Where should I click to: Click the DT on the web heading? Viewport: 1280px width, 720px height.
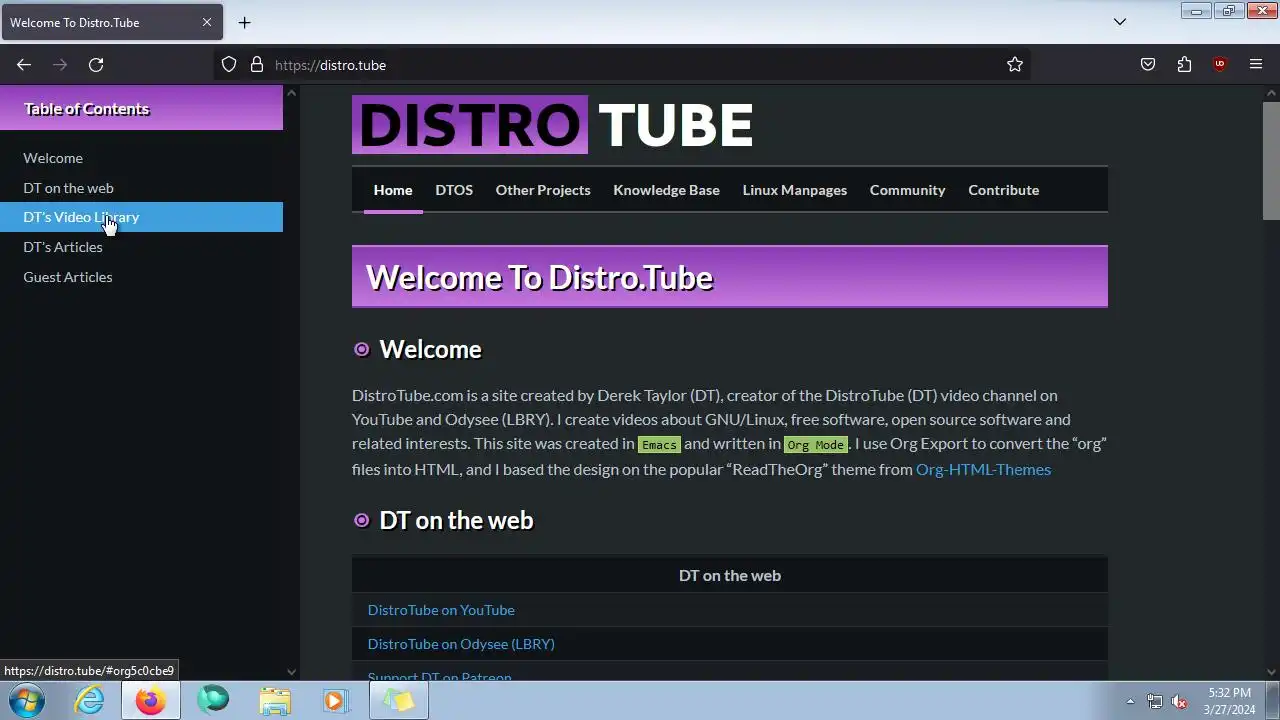[456, 520]
